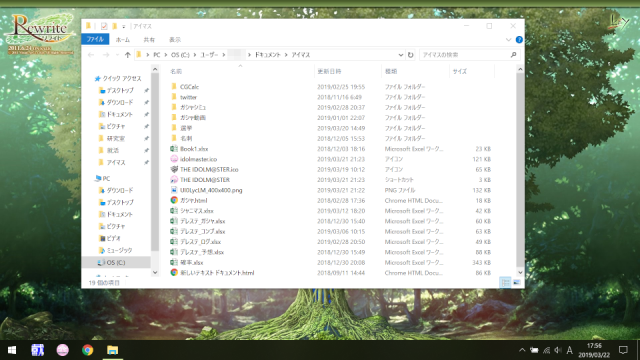Toggle the IME input mode A indicator
The height and width of the screenshot is (360, 640).
point(570,350)
